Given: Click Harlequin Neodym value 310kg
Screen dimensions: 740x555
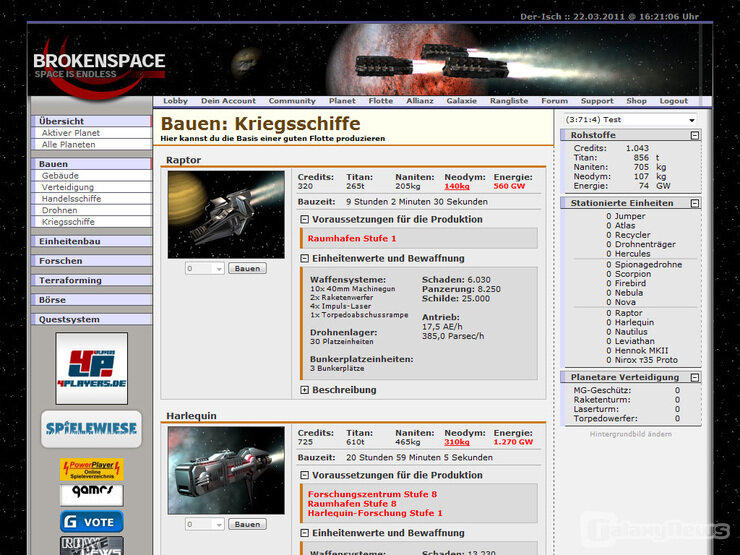Looking at the screenshot, I should click(x=457, y=442).
